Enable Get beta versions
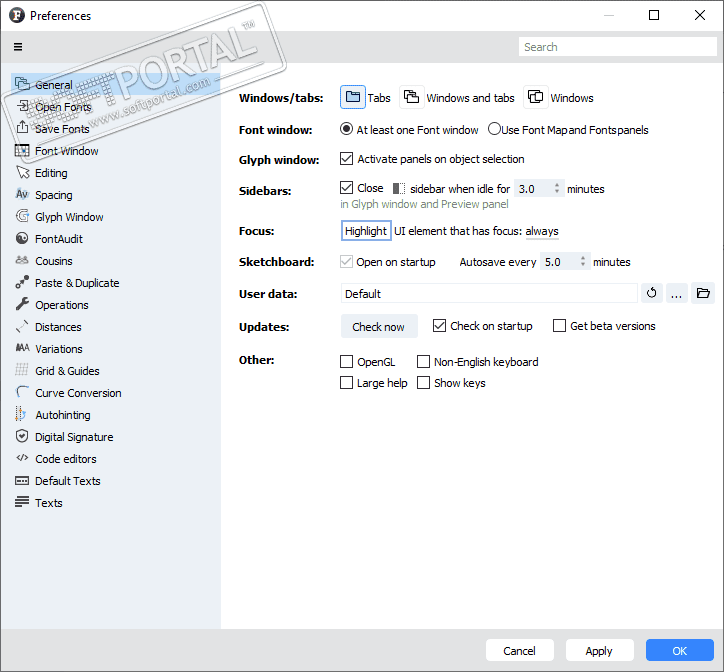 [x=559, y=326]
